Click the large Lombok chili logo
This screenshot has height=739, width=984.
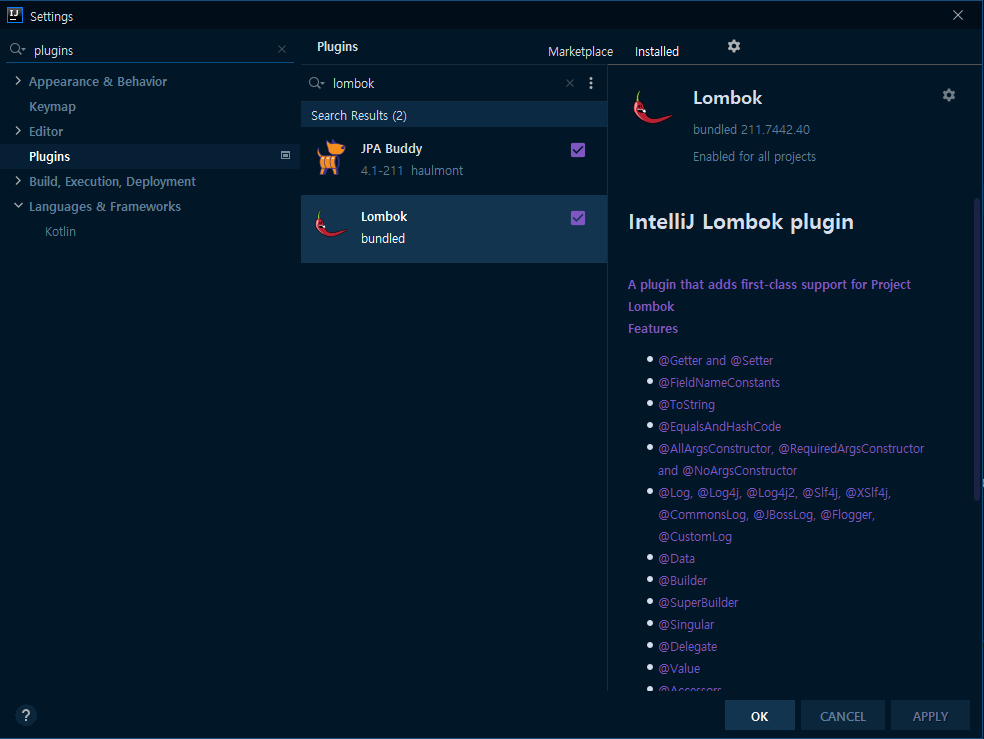point(652,108)
